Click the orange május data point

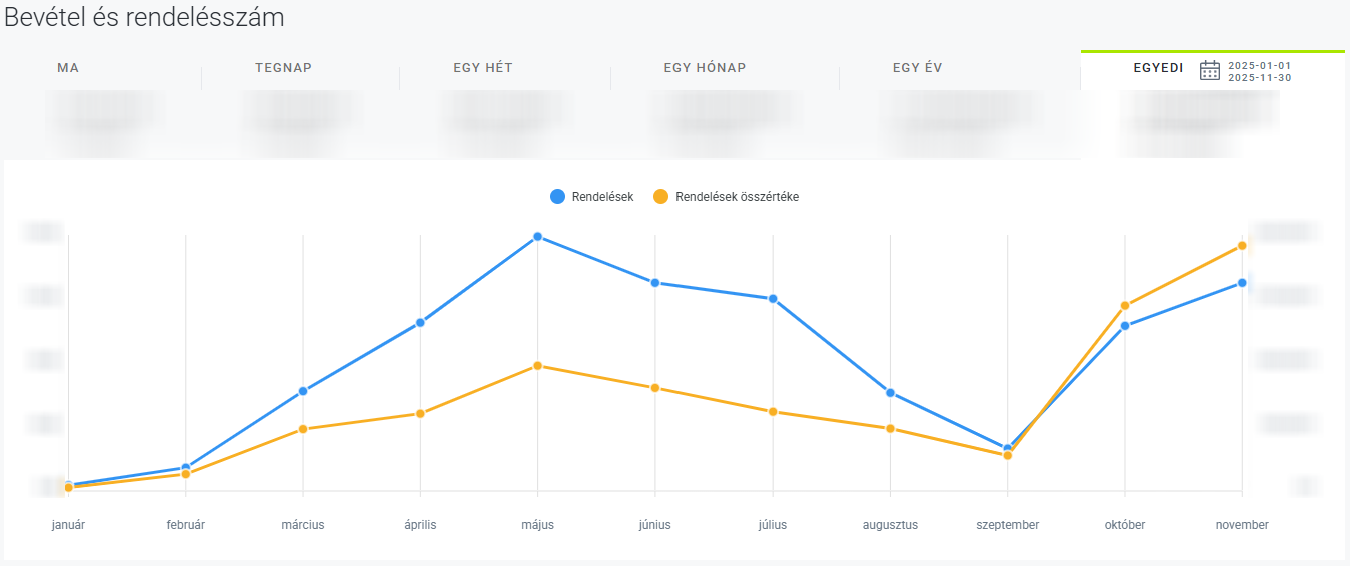coord(538,366)
